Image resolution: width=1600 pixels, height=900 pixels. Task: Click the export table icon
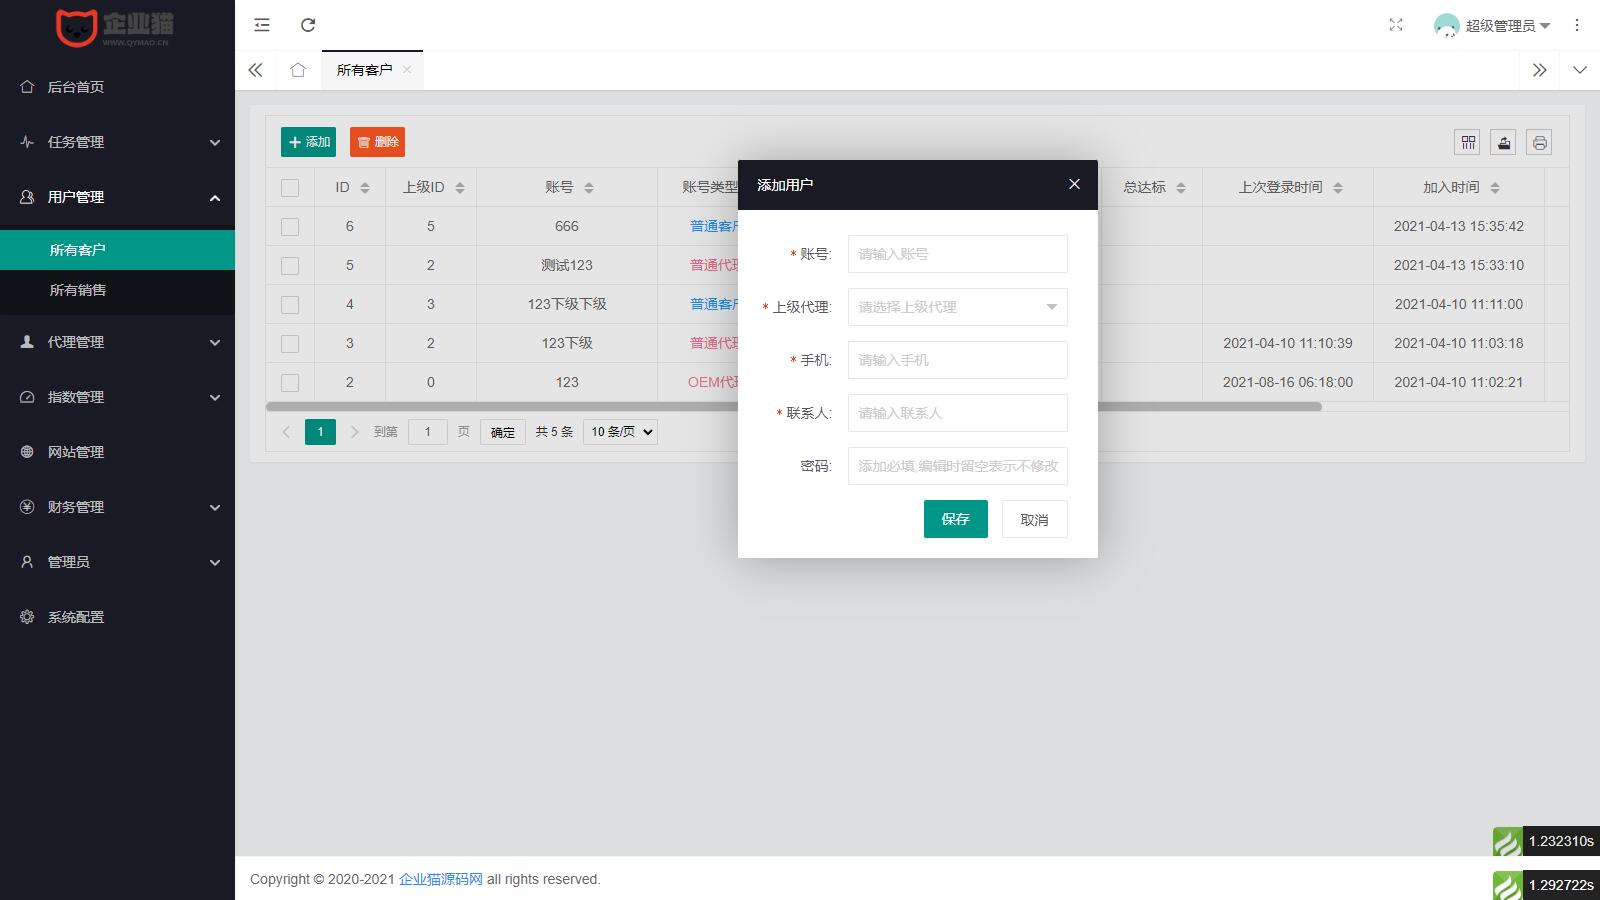(x=1504, y=143)
